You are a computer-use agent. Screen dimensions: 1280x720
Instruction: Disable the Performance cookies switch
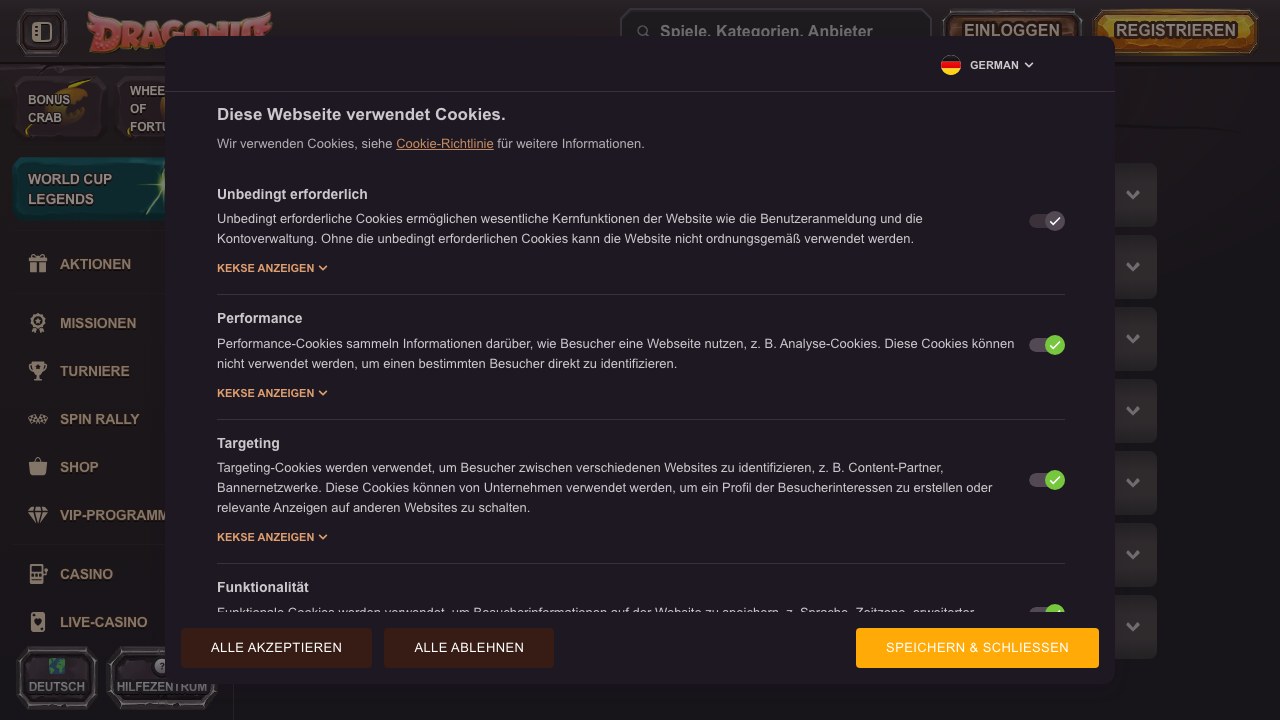click(1047, 345)
